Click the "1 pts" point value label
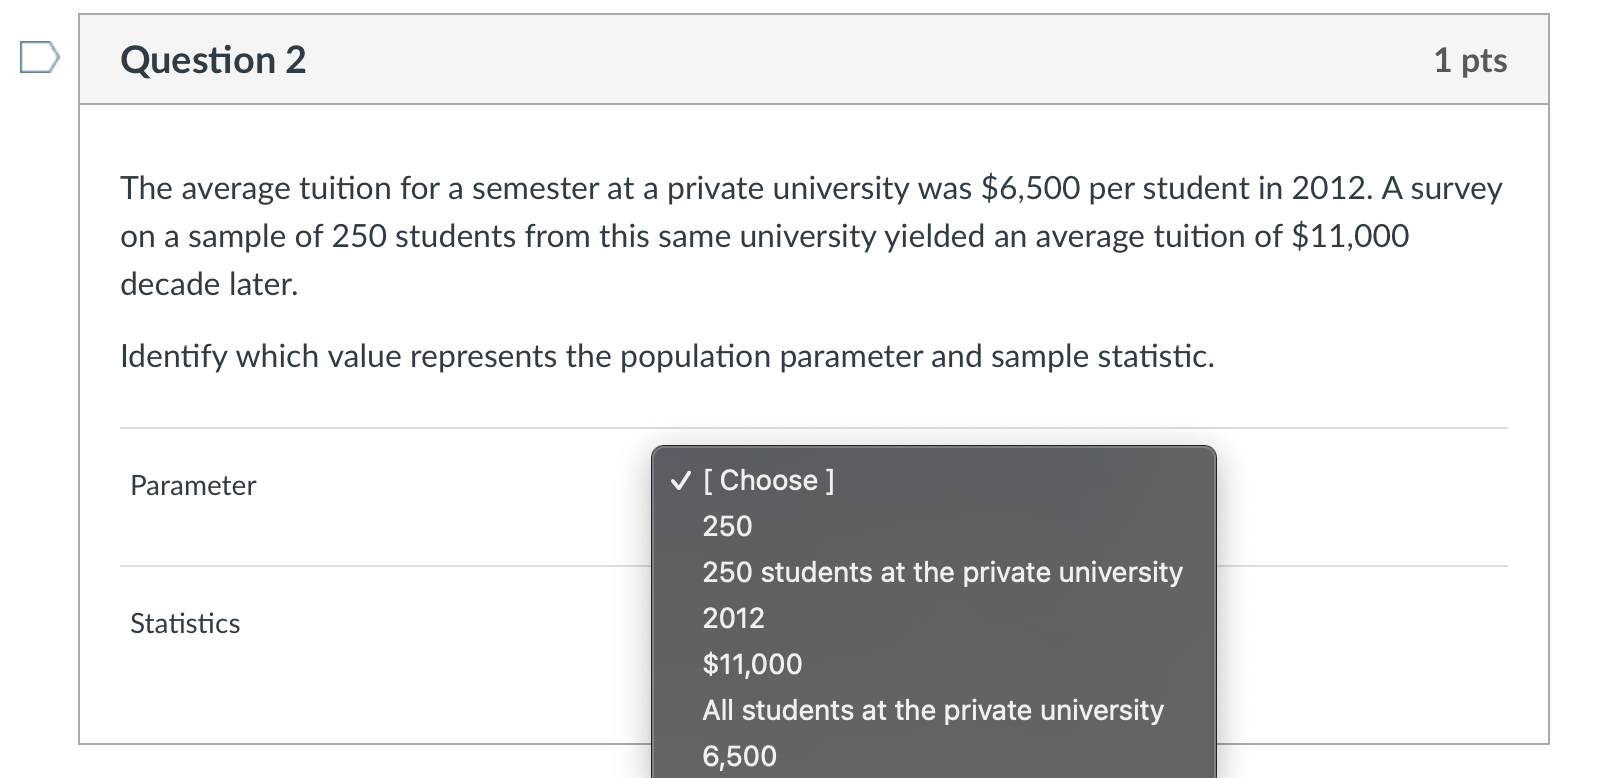1616x778 pixels. pyautogui.click(x=1470, y=60)
